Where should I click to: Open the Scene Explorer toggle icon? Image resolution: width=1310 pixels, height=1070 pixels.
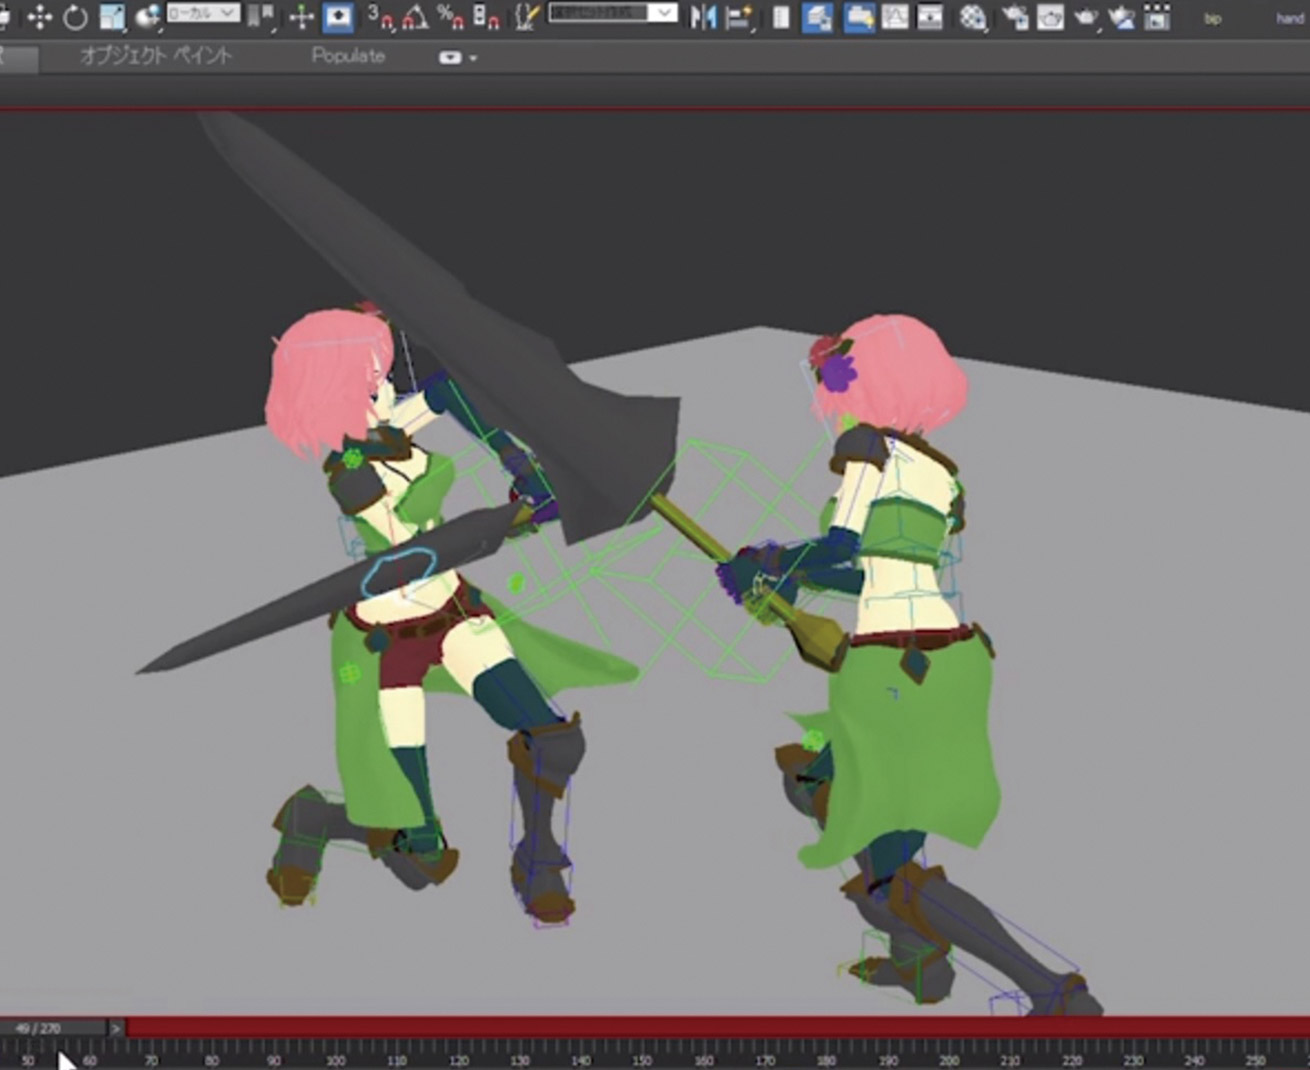pos(782,17)
